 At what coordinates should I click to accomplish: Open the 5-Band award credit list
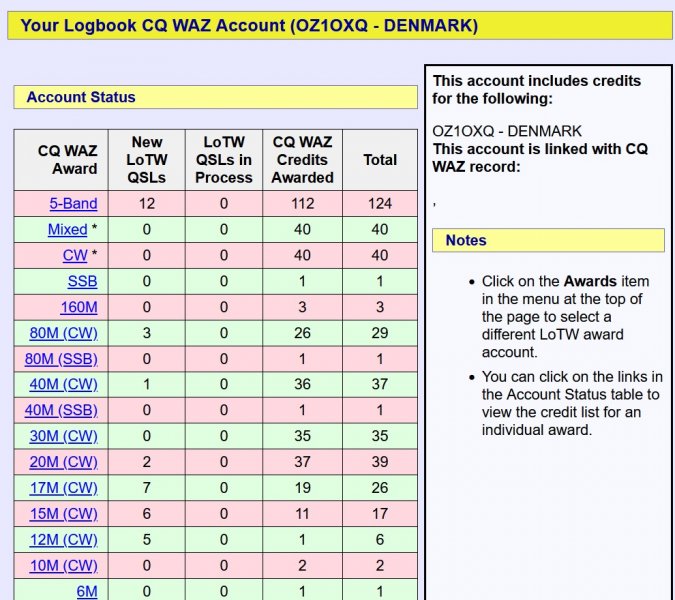[x=73, y=203]
